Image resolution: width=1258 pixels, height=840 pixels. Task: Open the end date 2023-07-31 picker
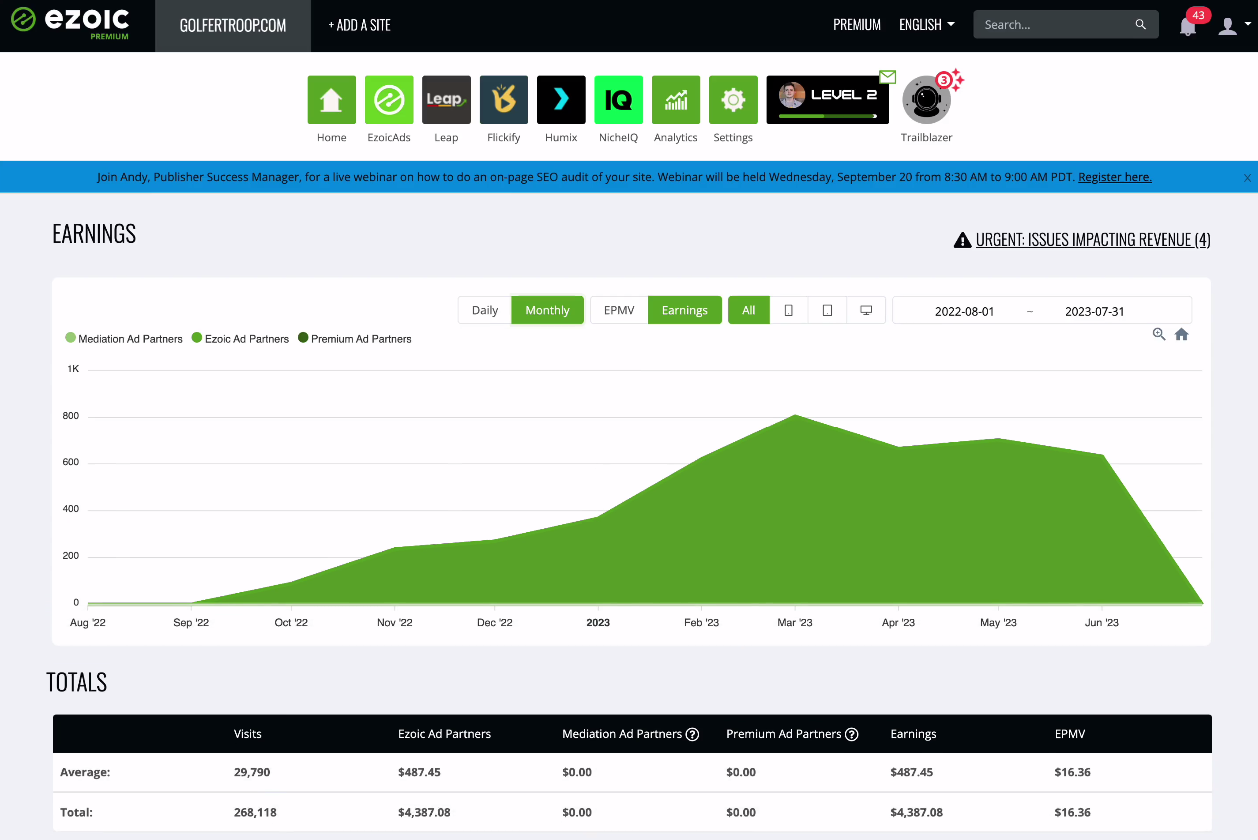[x=1095, y=311]
